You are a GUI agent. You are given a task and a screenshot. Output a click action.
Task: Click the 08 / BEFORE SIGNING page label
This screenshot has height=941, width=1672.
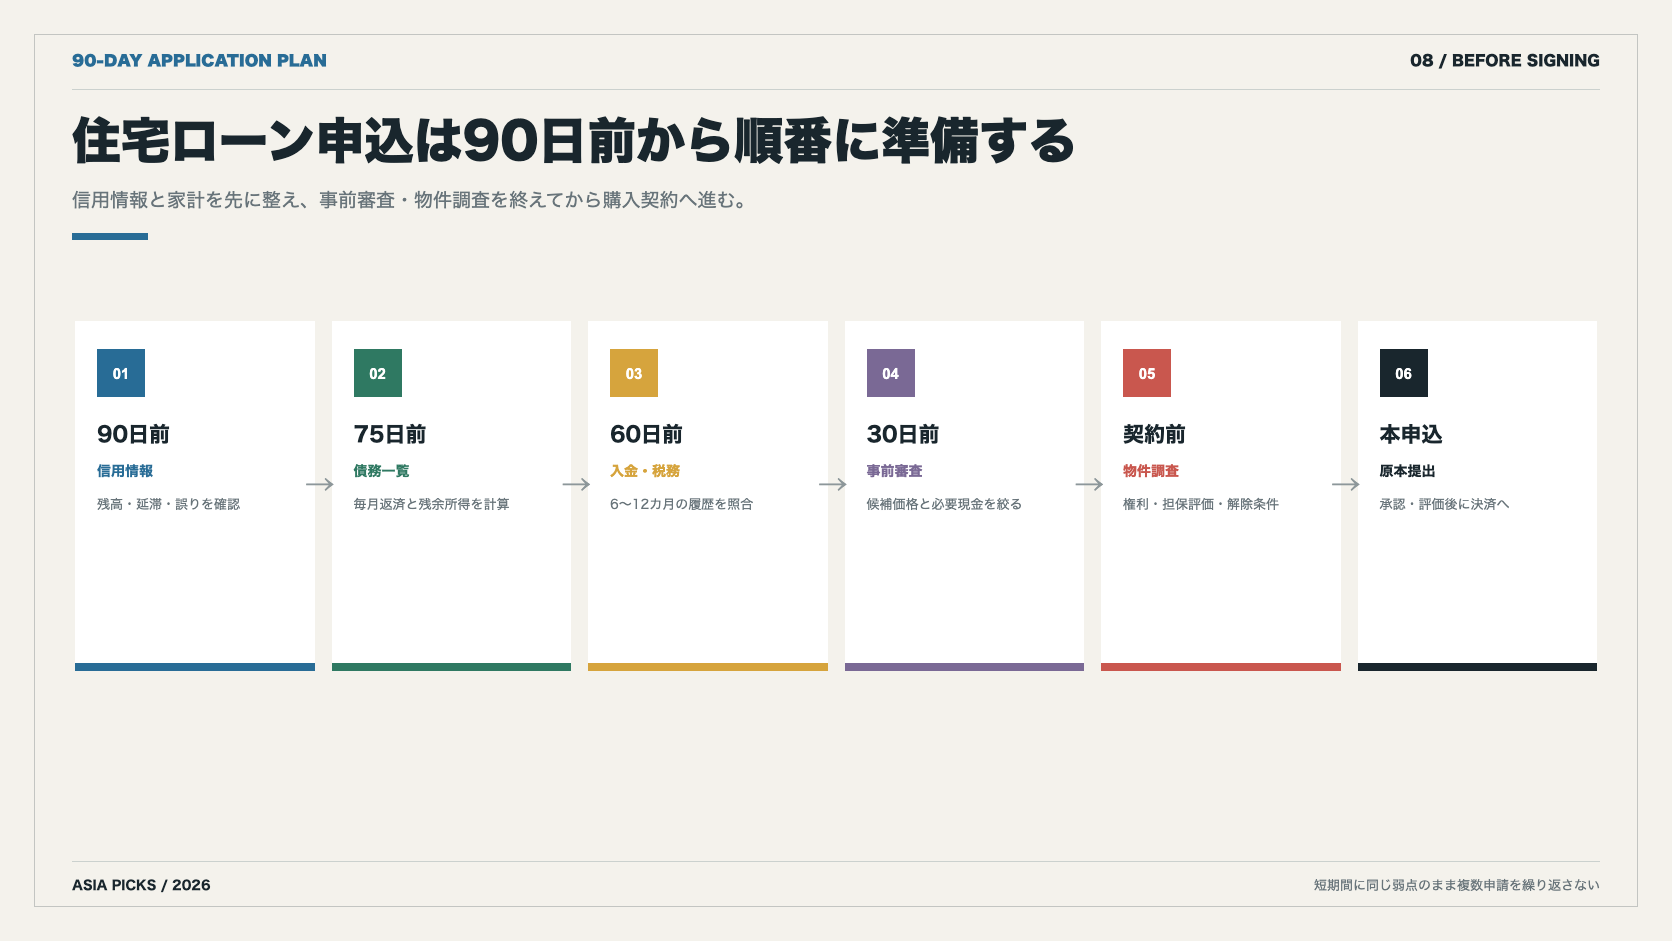tap(1505, 60)
